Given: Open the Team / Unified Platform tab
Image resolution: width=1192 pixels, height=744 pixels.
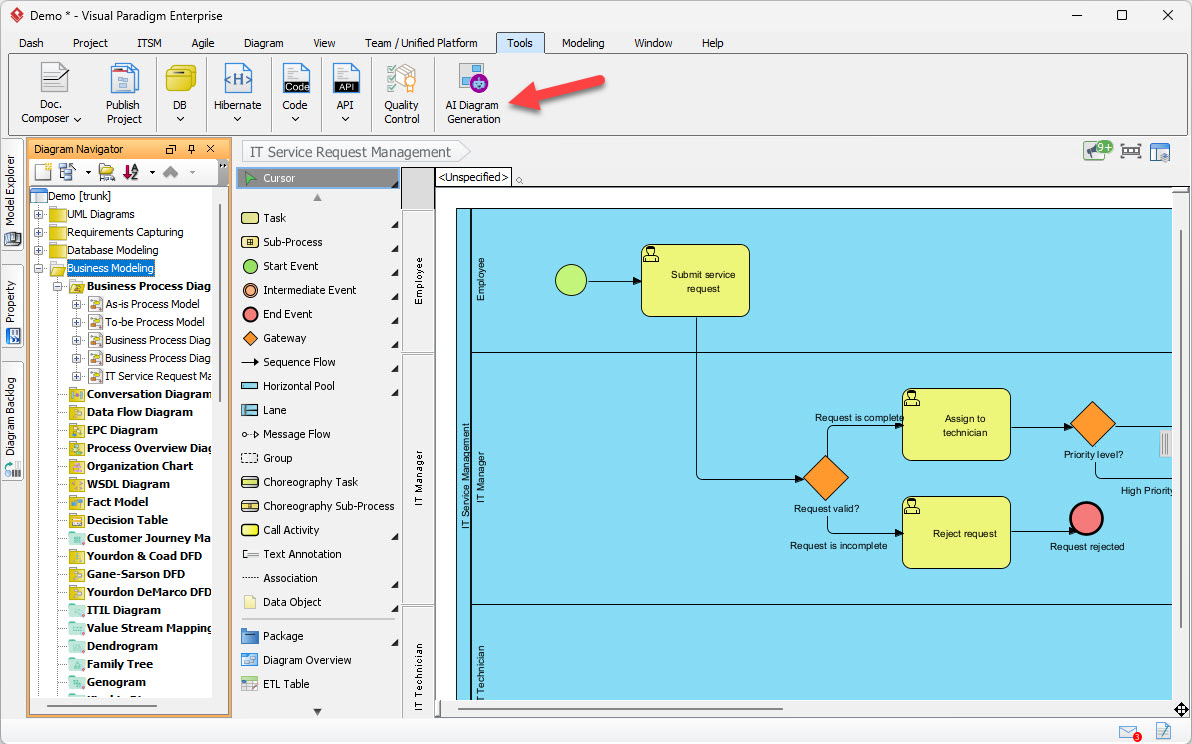Looking at the screenshot, I should tap(421, 43).
